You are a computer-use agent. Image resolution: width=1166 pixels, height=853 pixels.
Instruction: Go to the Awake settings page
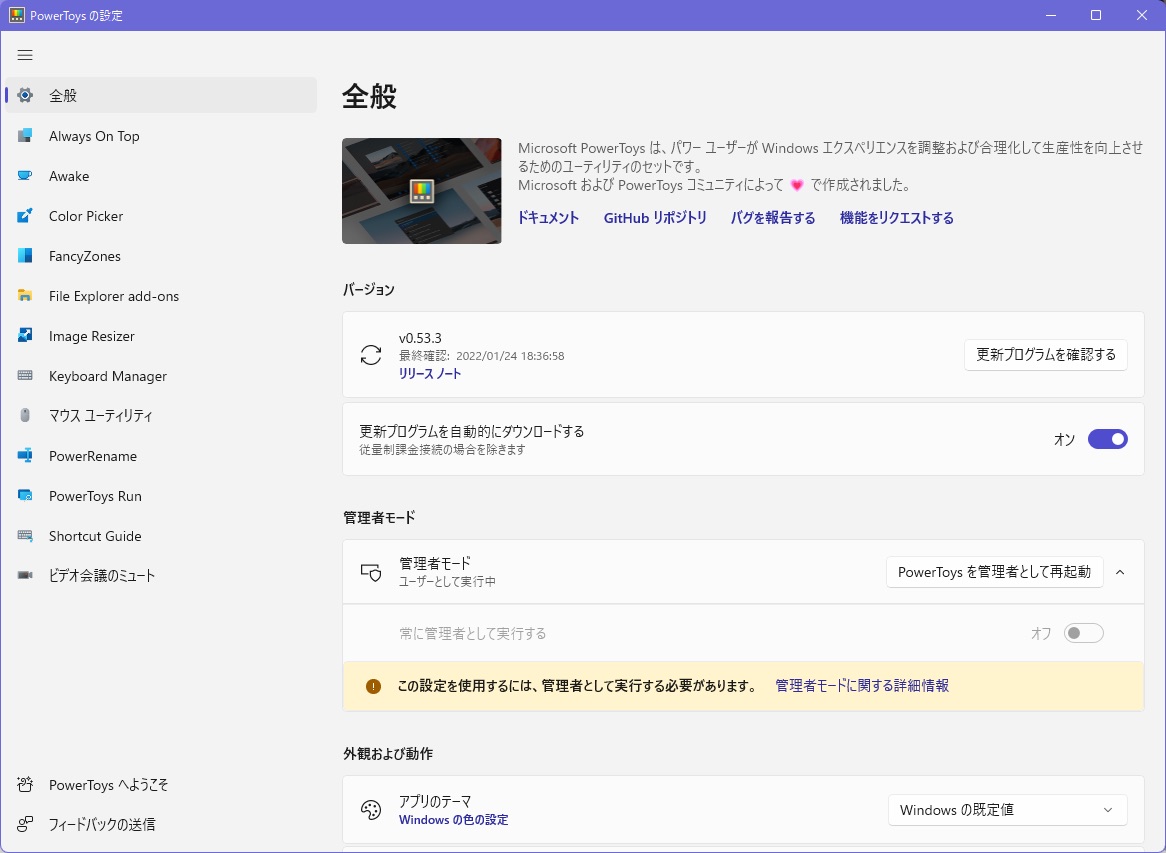(x=161, y=176)
